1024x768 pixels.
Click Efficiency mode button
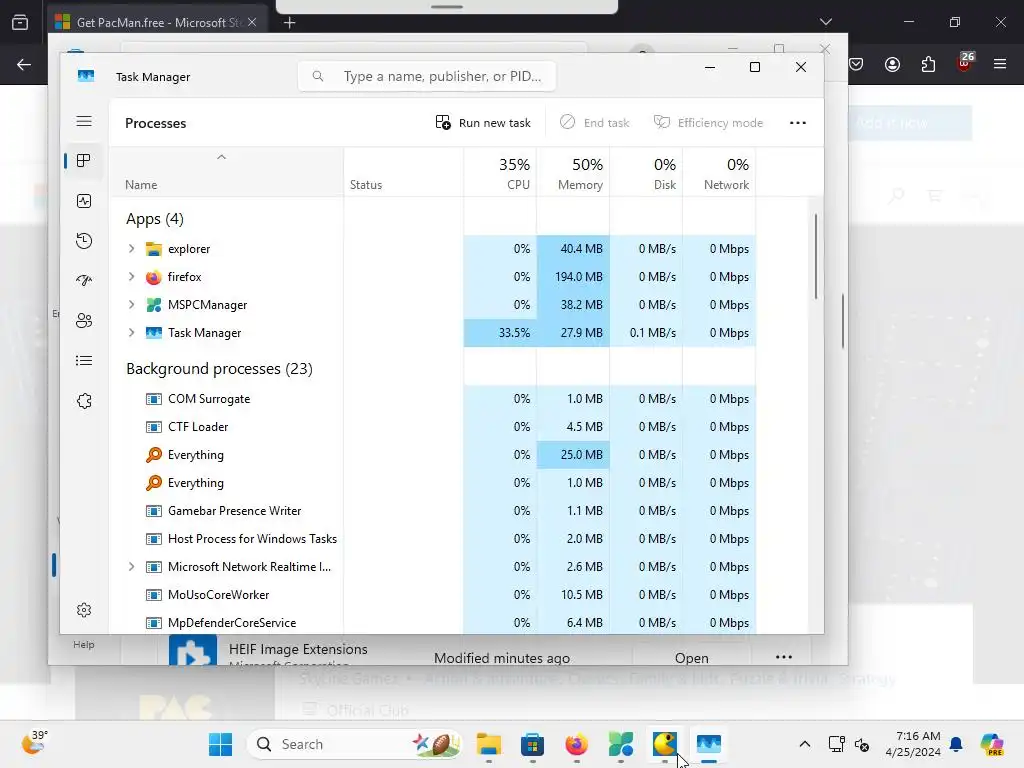709,123
